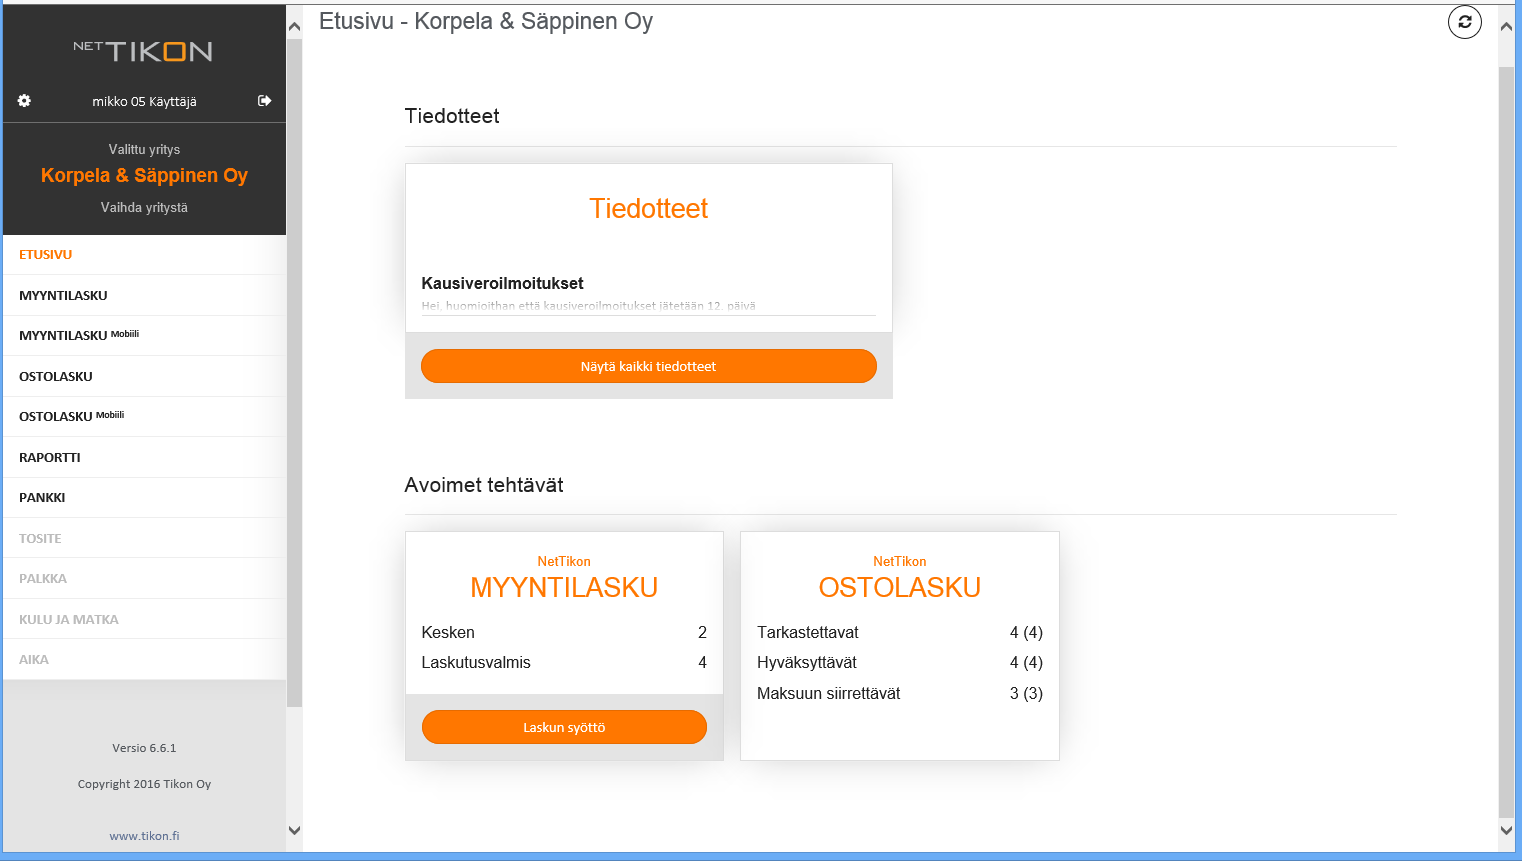The width and height of the screenshot is (1522, 861).
Task: Open the www.tikon.fi link
Action: (144, 836)
